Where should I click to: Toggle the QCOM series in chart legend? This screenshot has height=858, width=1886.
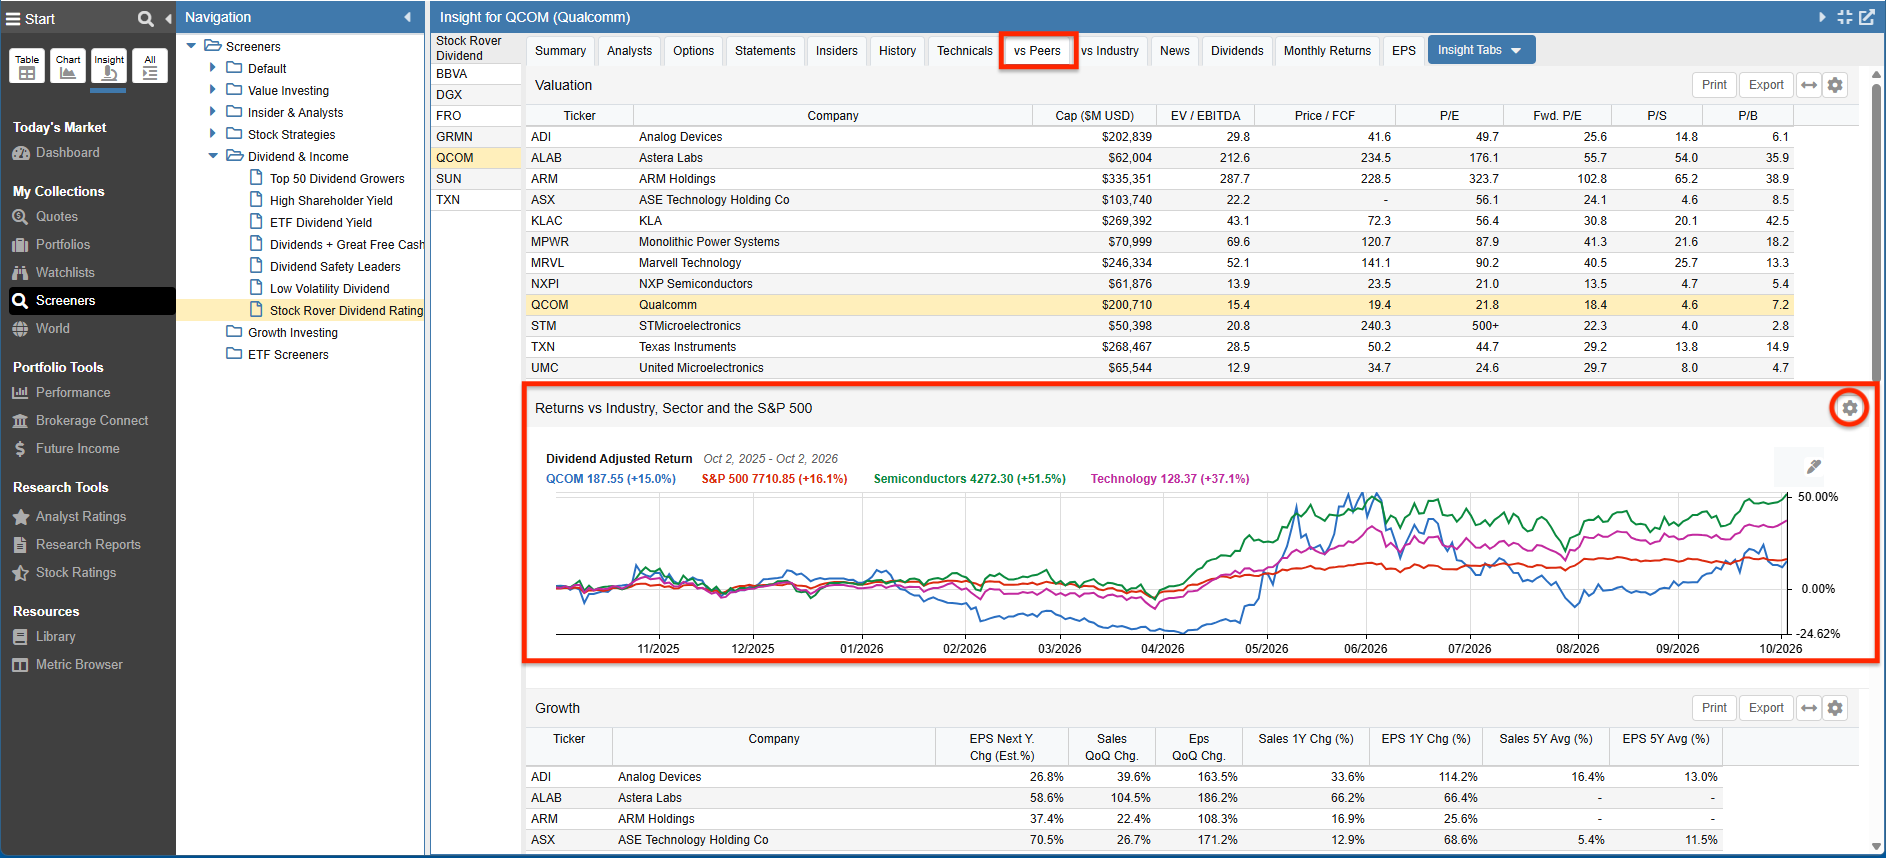coord(610,479)
